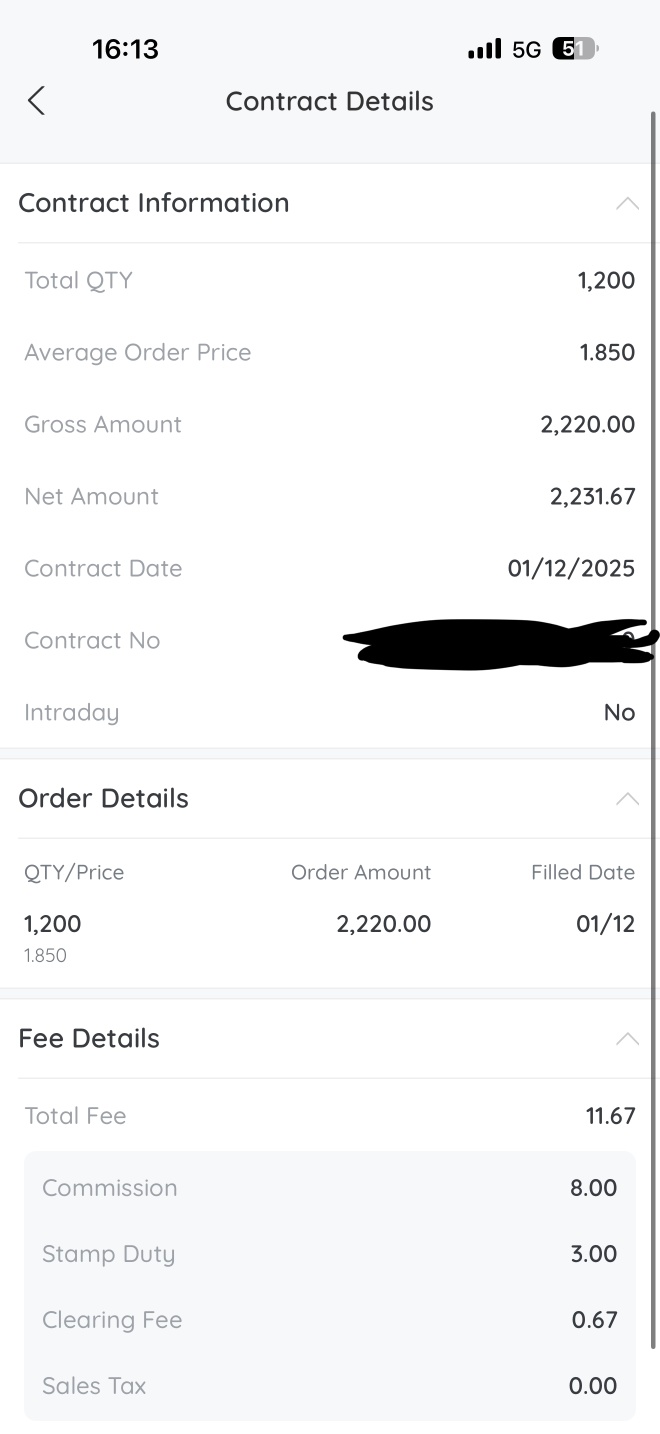This screenshot has height=1434, width=660.
Task: Collapse the Order Details section
Action: pos(627,798)
